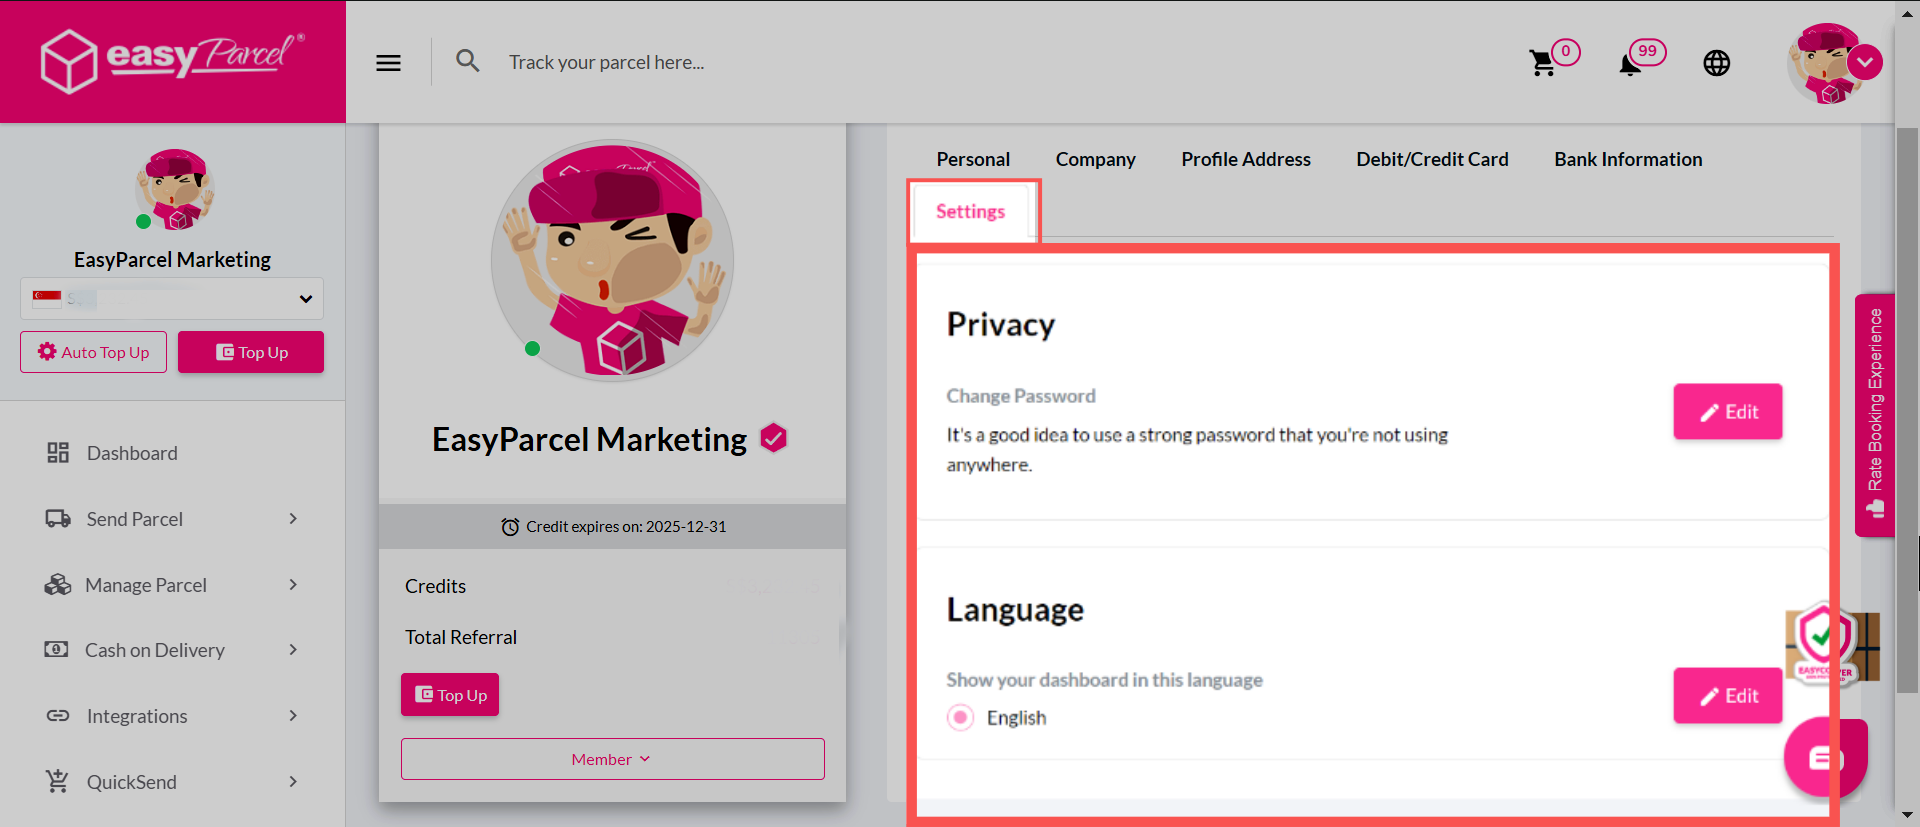Click the sidebar Top Up button
The height and width of the screenshot is (827, 1920).
click(x=251, y=352)
